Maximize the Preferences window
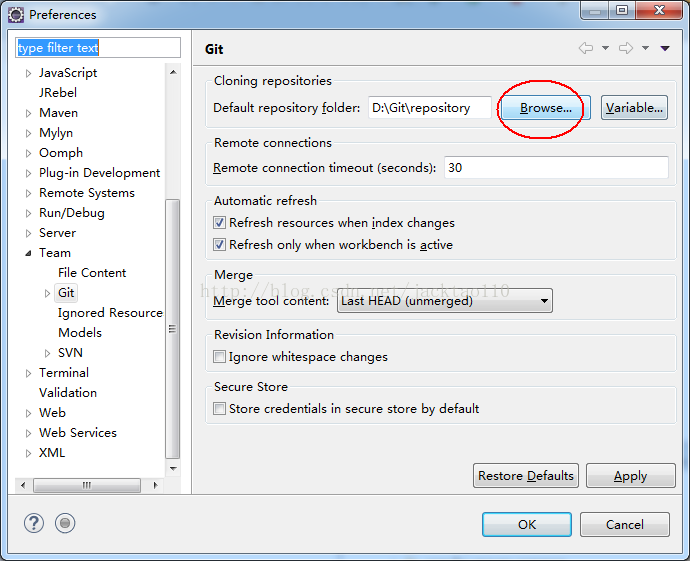Screen dimensions: 690x561 click(622, 10)
